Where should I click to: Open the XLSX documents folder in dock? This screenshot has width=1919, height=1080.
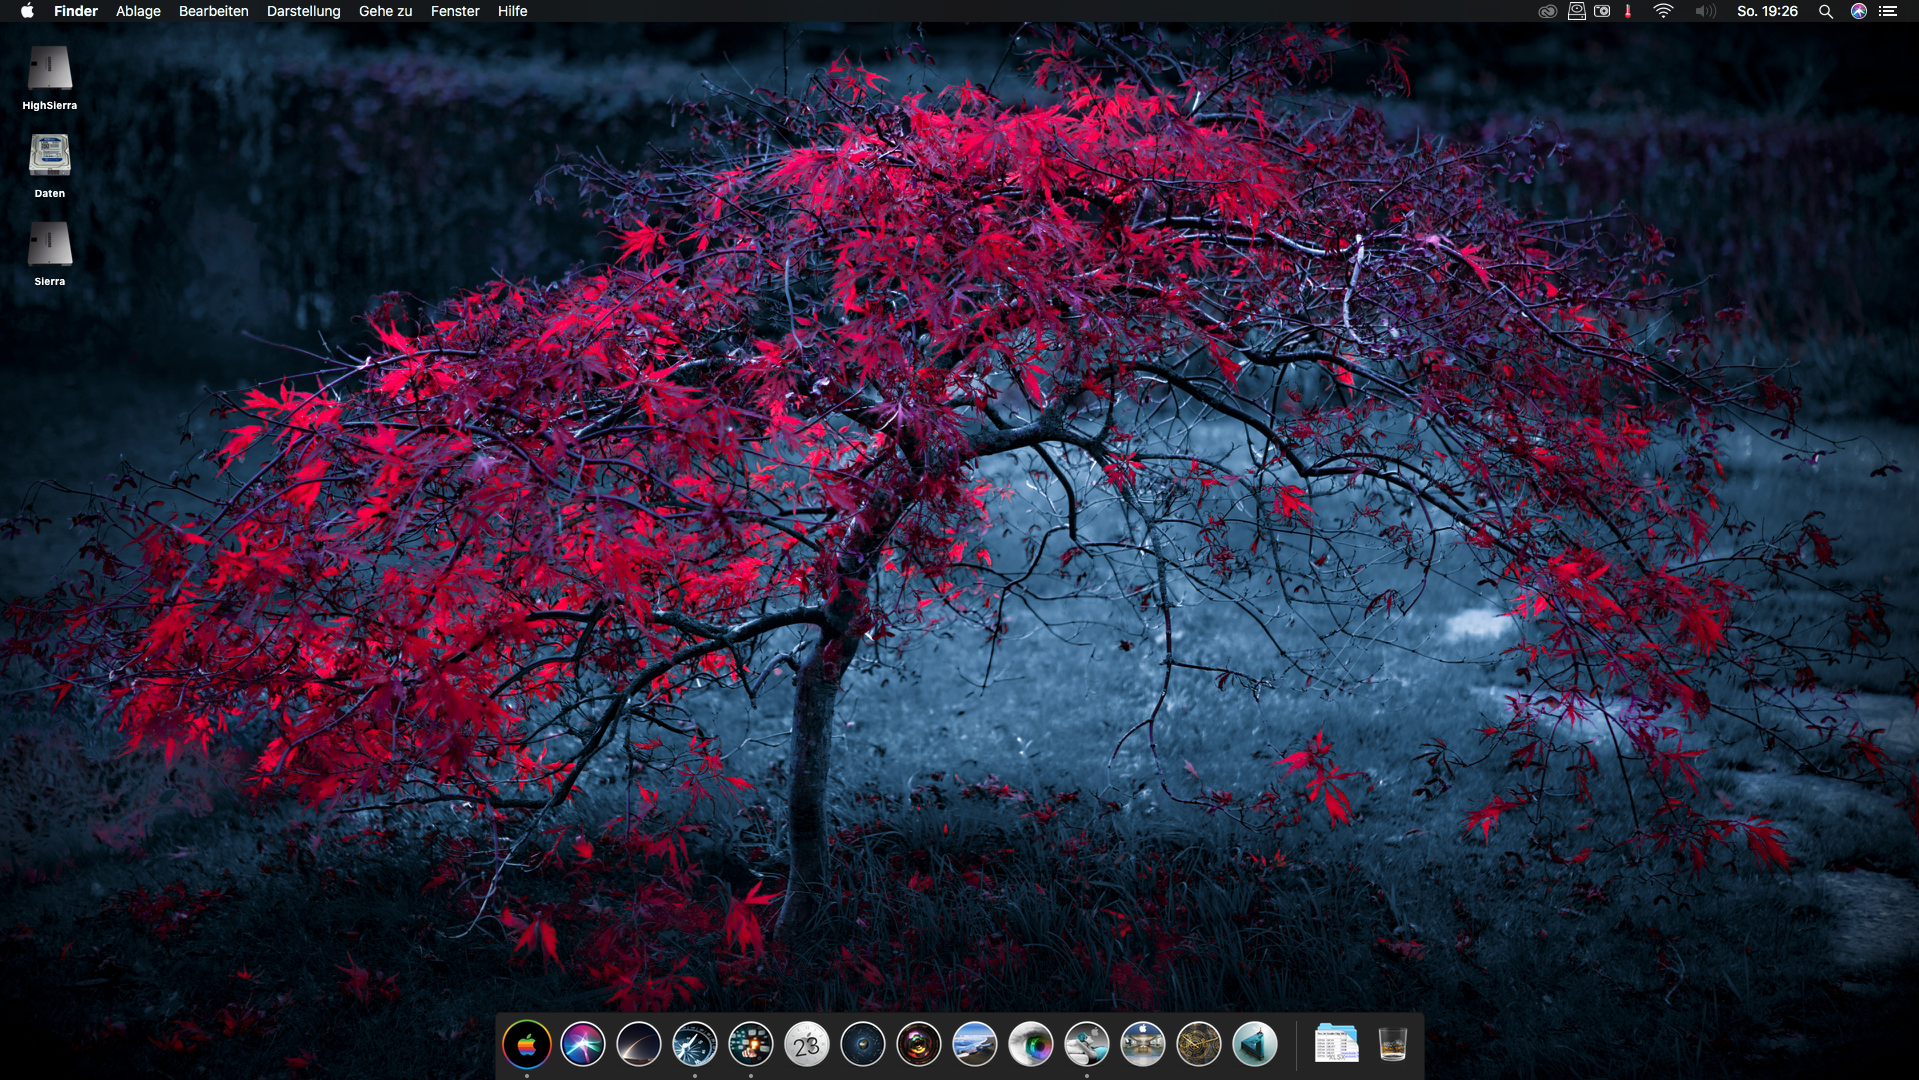(x=1336, y=1045)
